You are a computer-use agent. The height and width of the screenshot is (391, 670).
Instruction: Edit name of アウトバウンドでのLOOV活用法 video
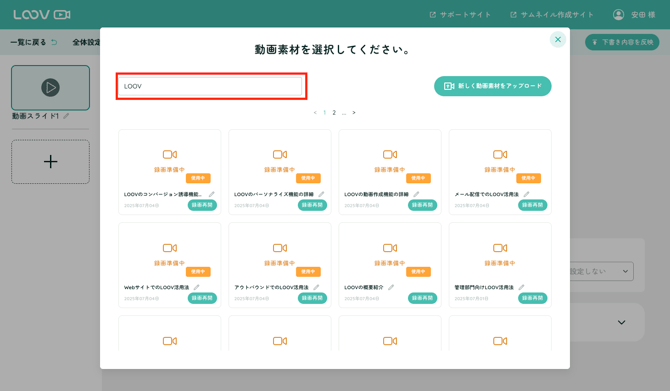point(316,287)
